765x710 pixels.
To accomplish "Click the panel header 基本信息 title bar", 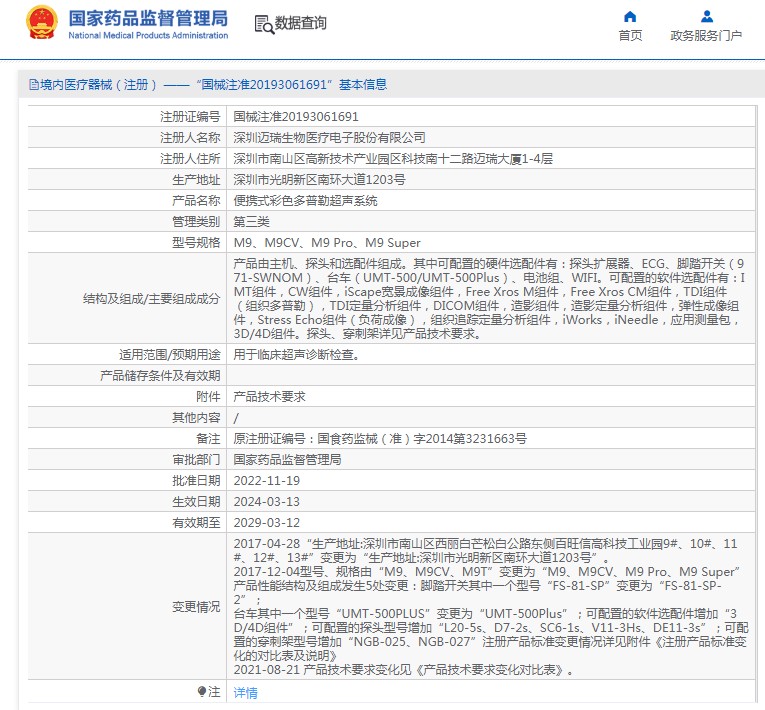I will coord(208,85).
